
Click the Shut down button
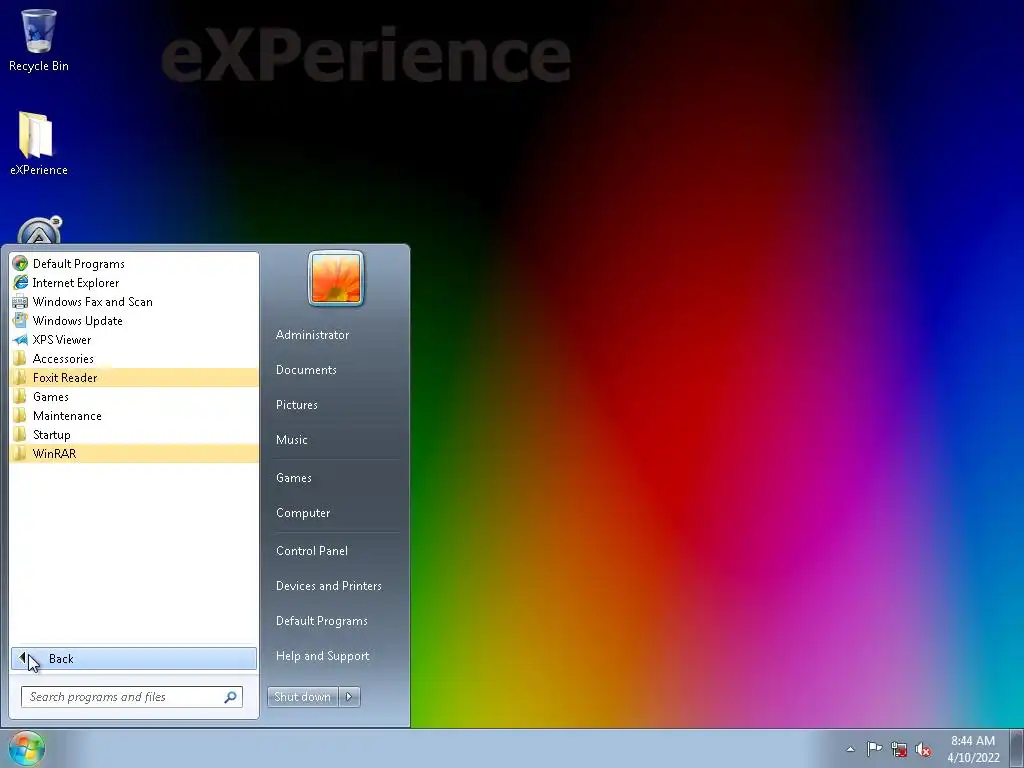(x=303, y=697)
